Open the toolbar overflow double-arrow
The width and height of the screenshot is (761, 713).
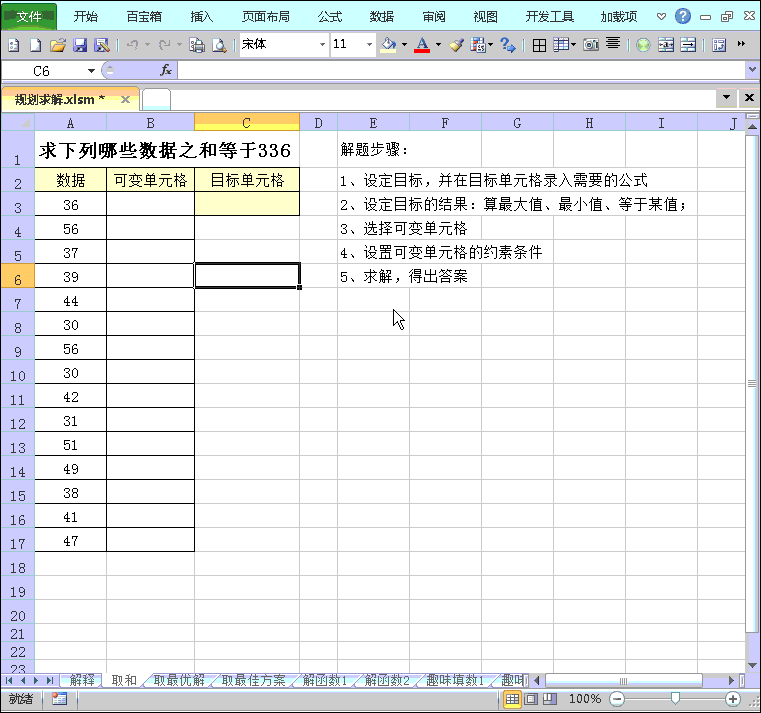[x=741, y=44]
